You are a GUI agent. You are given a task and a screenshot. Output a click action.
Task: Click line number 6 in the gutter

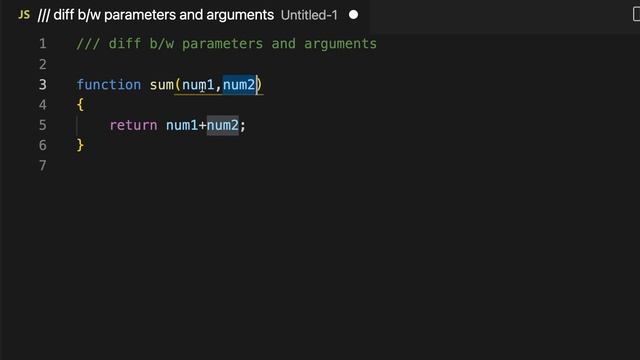point(42,145)
